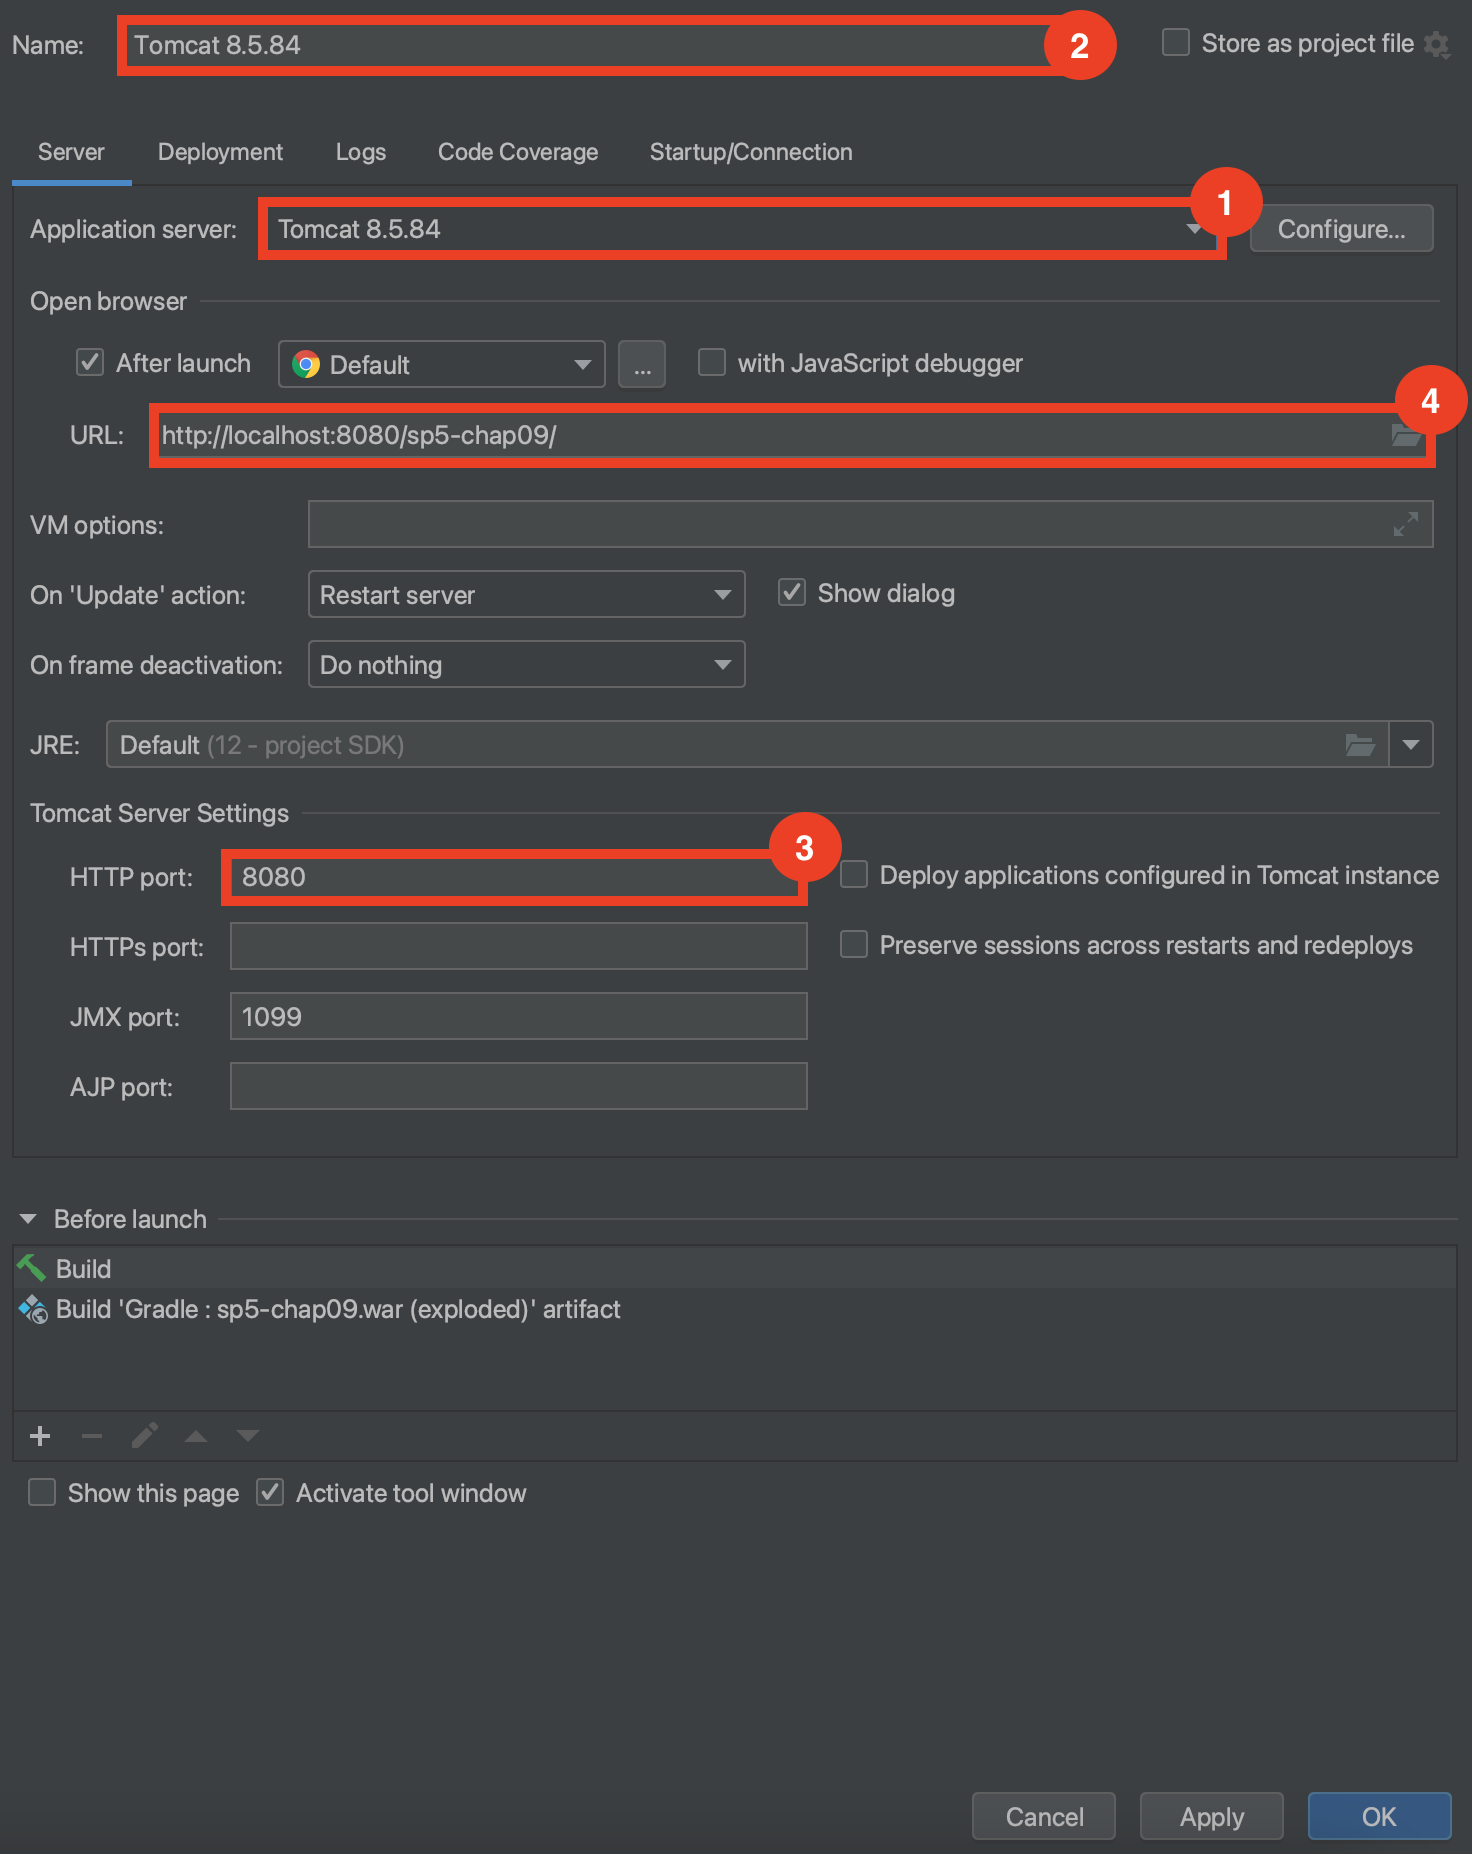Screen dimensions: 1472x1854
Task: Click the Cancel button
Action: pyautogui.click(x=1044, y=1816)
